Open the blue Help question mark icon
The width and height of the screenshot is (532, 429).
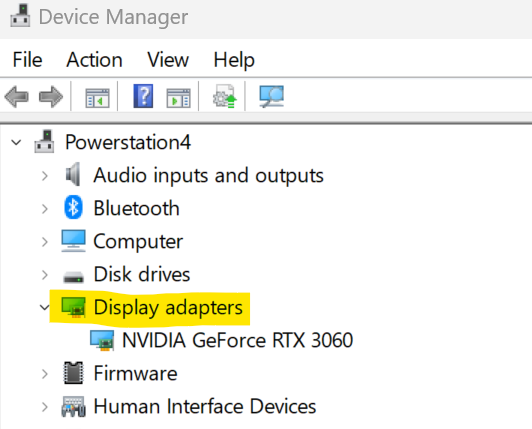143,96
